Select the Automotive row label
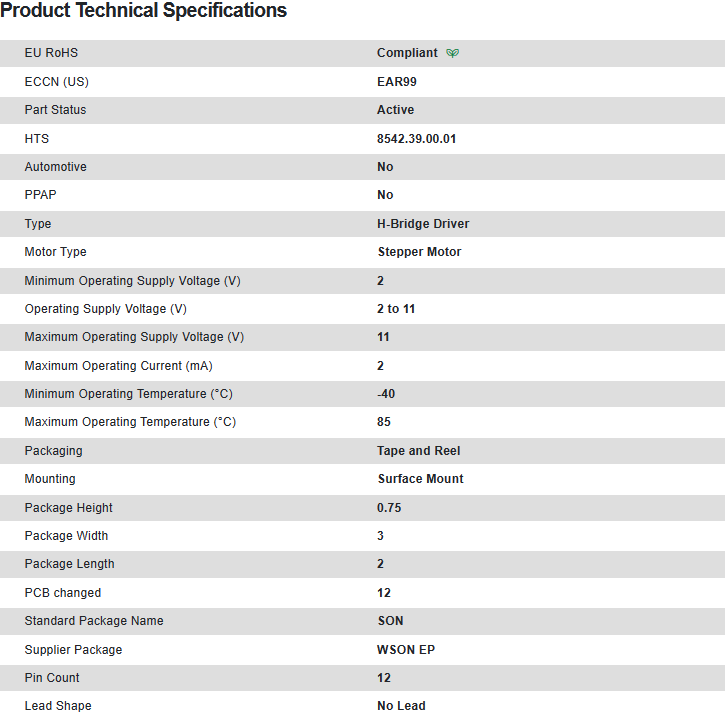726x723 pixels. [55, 167]
